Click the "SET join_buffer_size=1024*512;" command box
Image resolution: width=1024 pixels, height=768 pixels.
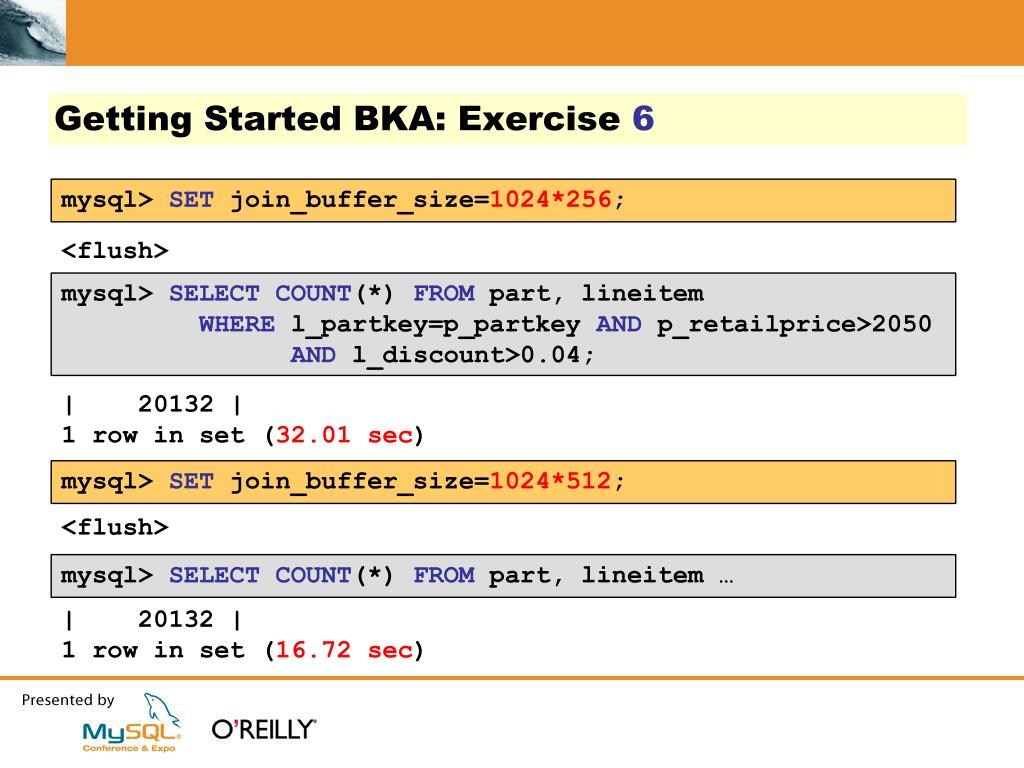(x=503, y=482)
